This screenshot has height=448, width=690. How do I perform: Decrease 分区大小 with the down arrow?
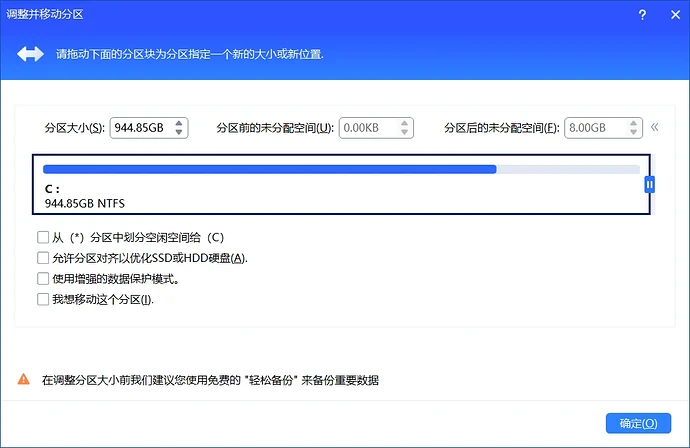click(x=179, y=133)
